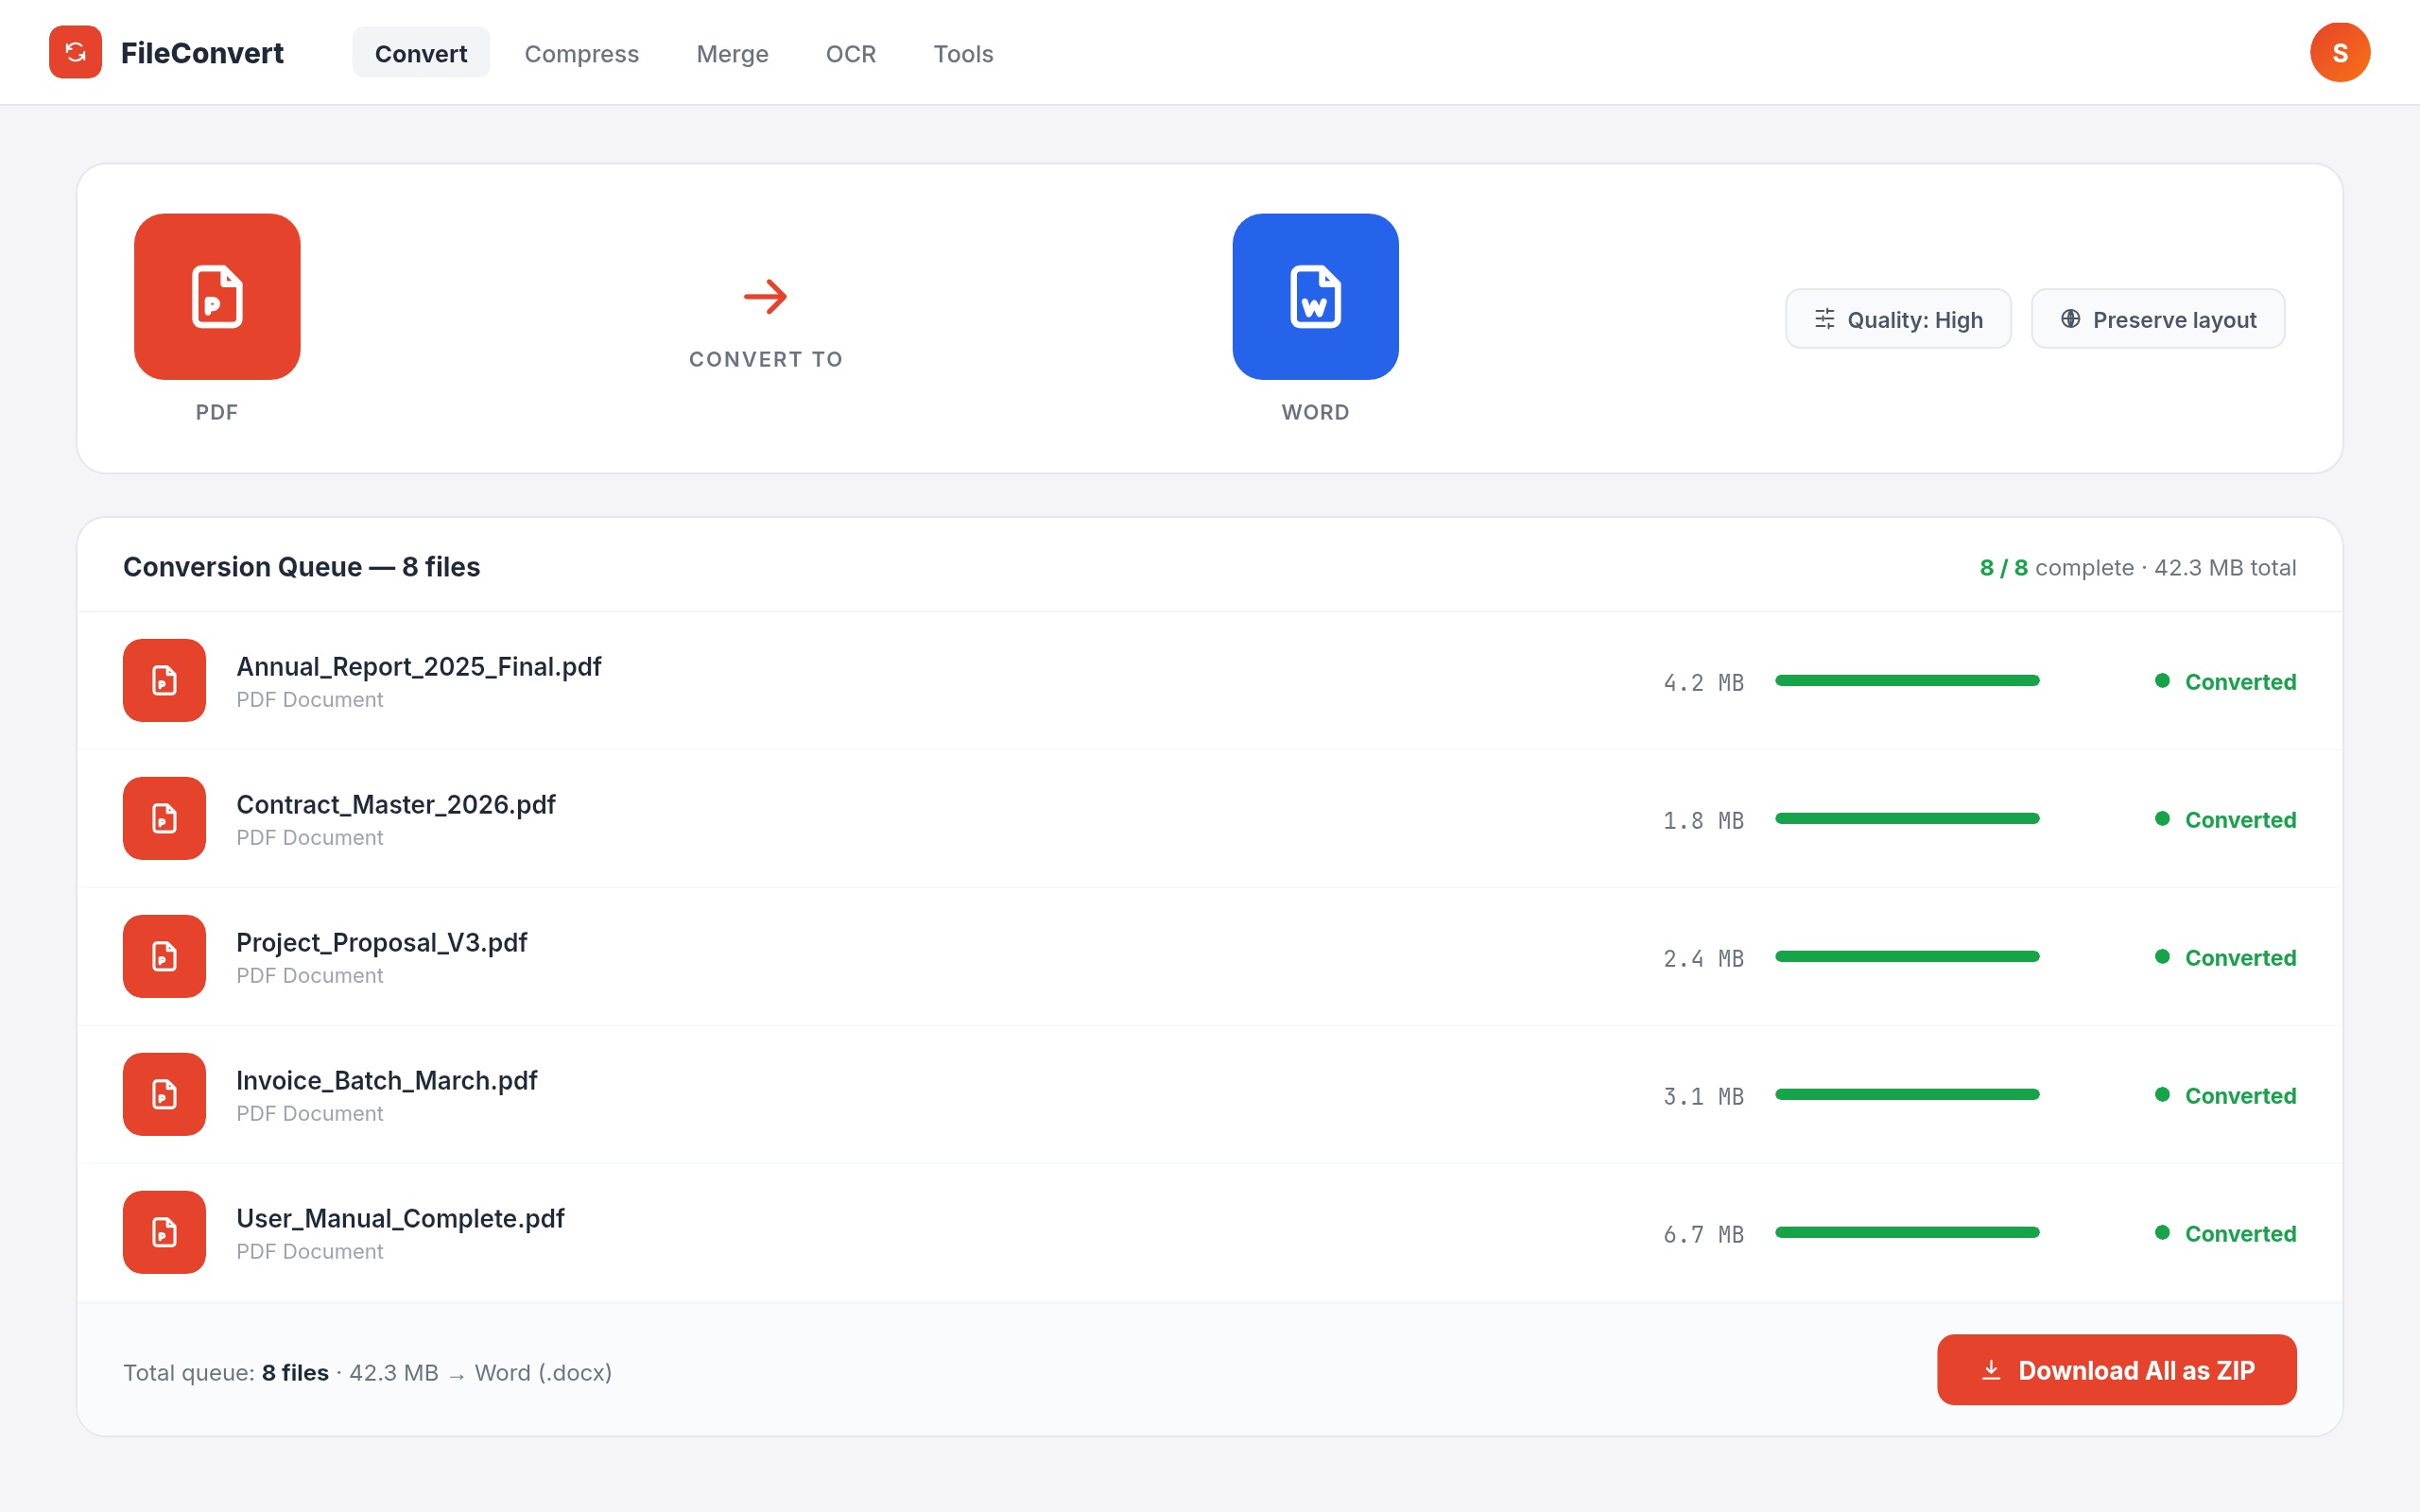Click the Total queue footer summary text
Screen dimensions: 2420x1512
point(367,1372)
